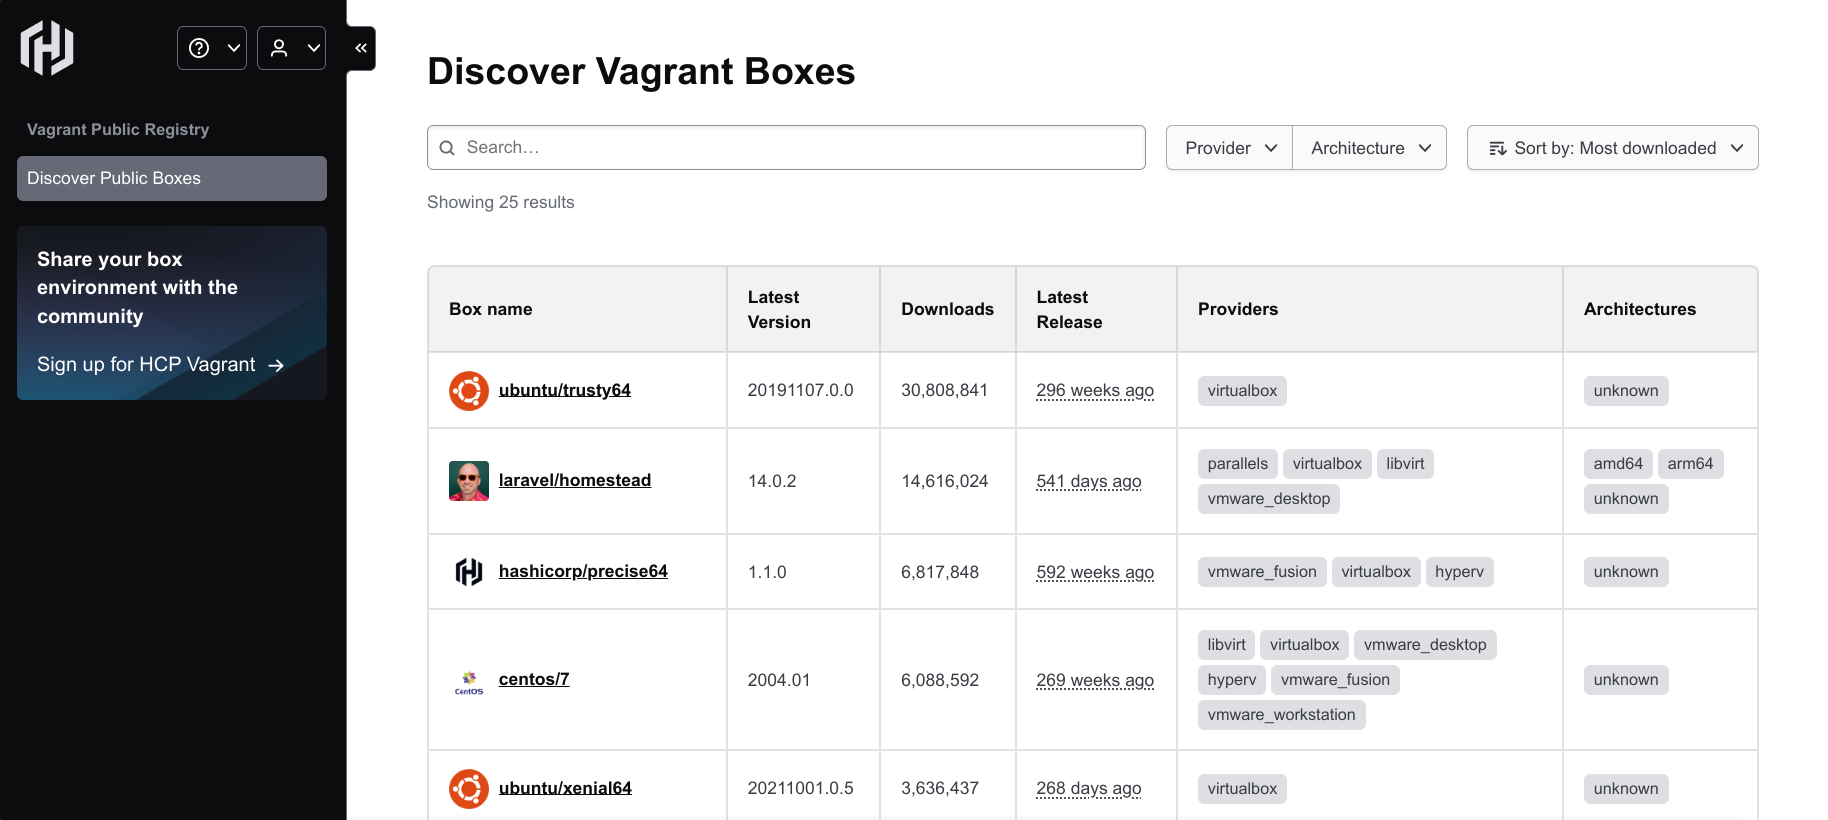
Task: Open the help menu dropdown
Action: (x=212, y=48)
